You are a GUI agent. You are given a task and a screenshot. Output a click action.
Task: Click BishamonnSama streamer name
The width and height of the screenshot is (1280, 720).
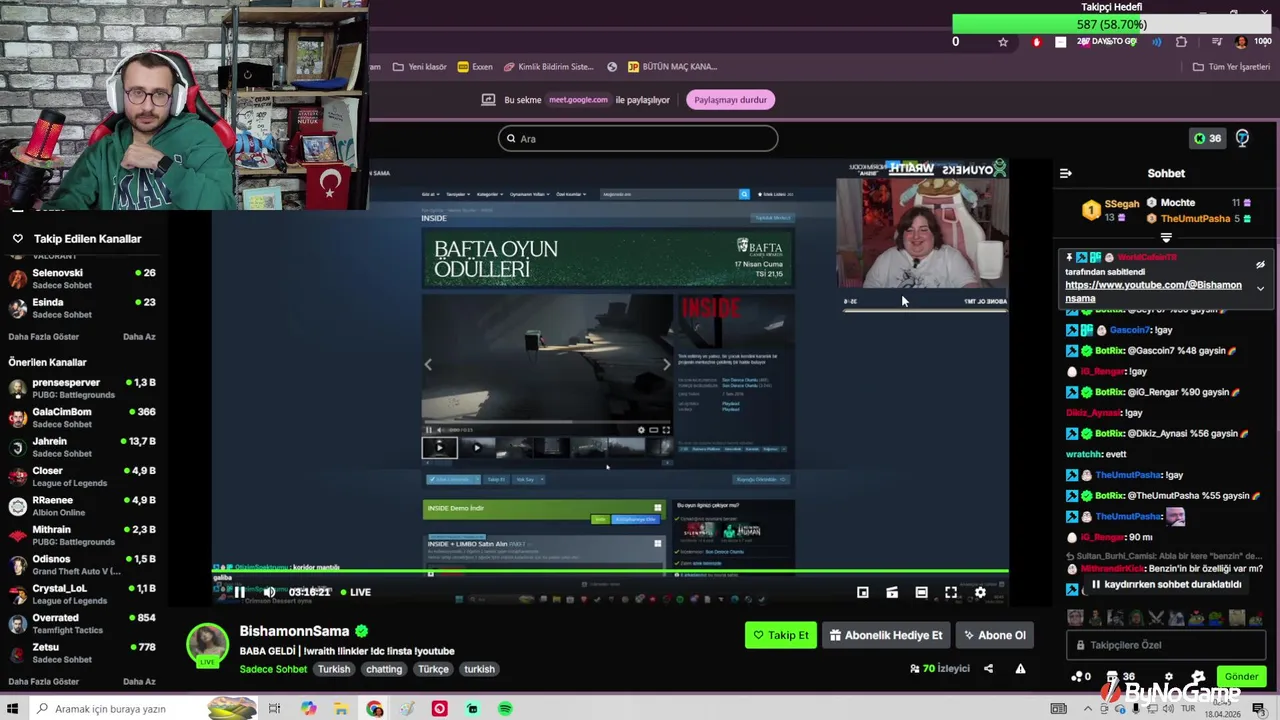click(294, 631)
